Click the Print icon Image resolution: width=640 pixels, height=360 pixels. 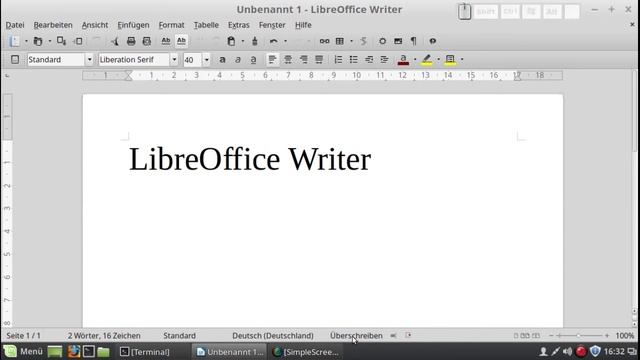click(x=131, y=41)
